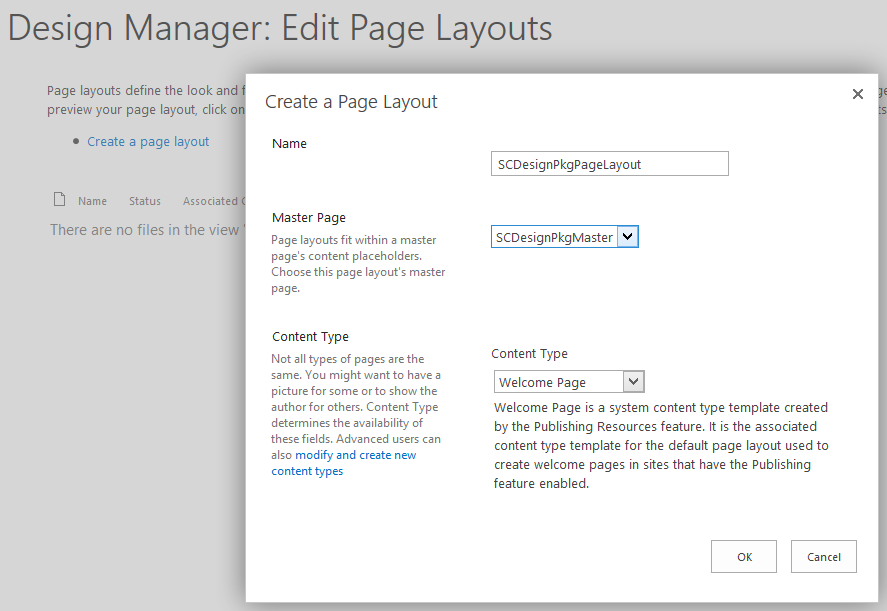Sort by the Status column header

145,201
